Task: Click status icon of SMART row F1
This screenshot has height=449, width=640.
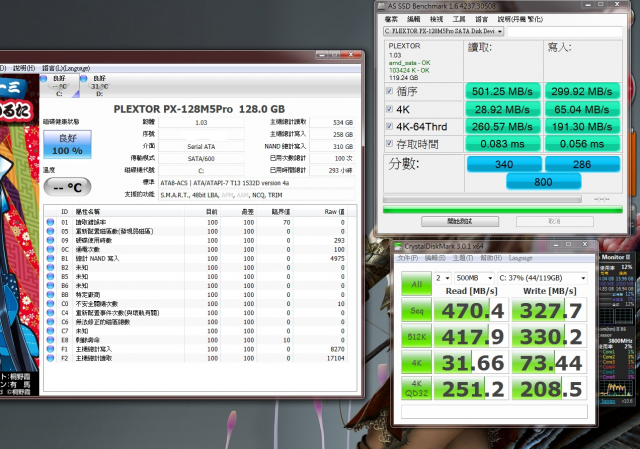Action: 51,349
